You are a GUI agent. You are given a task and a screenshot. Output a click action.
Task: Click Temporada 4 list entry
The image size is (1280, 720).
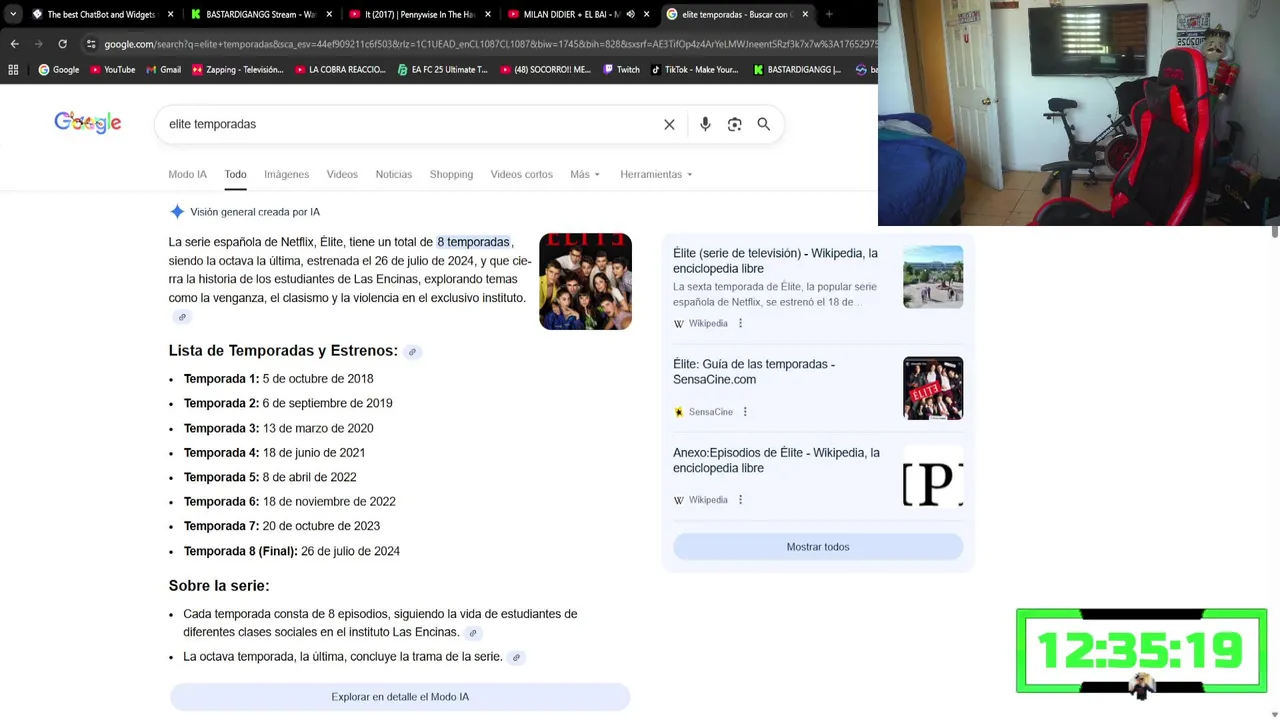coord(274,453)
